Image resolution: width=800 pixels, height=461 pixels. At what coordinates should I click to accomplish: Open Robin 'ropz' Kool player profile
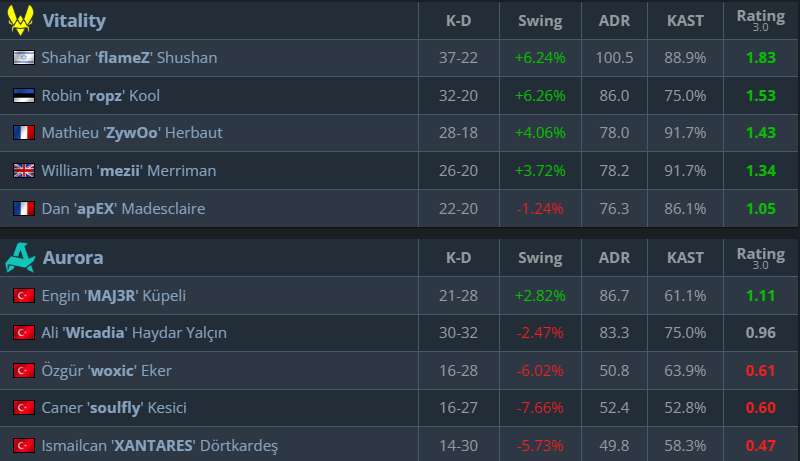pyautogui.click(x=100, y=96)
